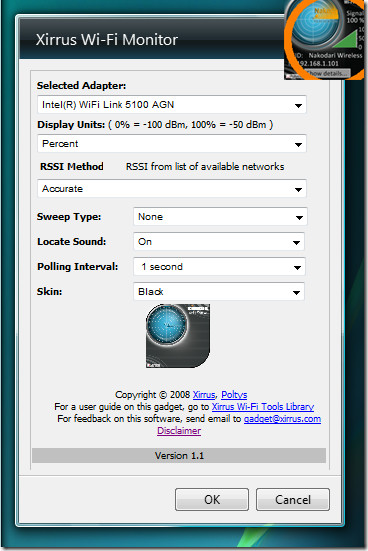
Task: Open the Poltys link
Action: pyautogui.click(x=234, y=395)
